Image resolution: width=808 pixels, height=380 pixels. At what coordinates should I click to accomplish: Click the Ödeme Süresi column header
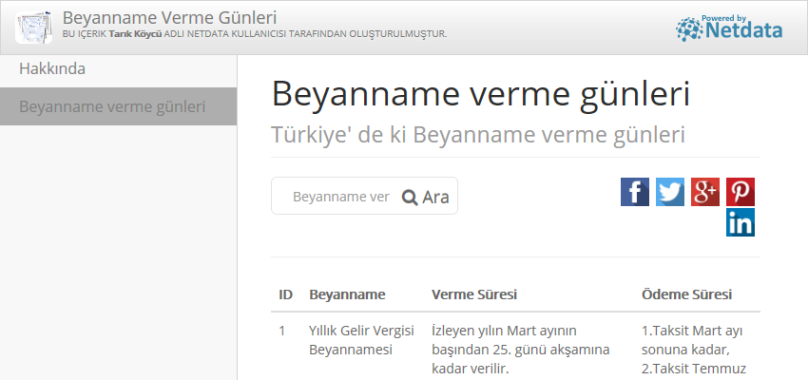686,294
